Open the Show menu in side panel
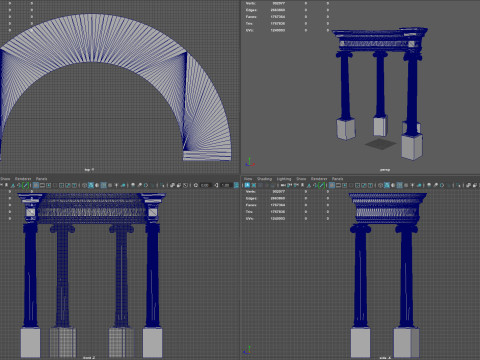480x360 pixels. 301,179
